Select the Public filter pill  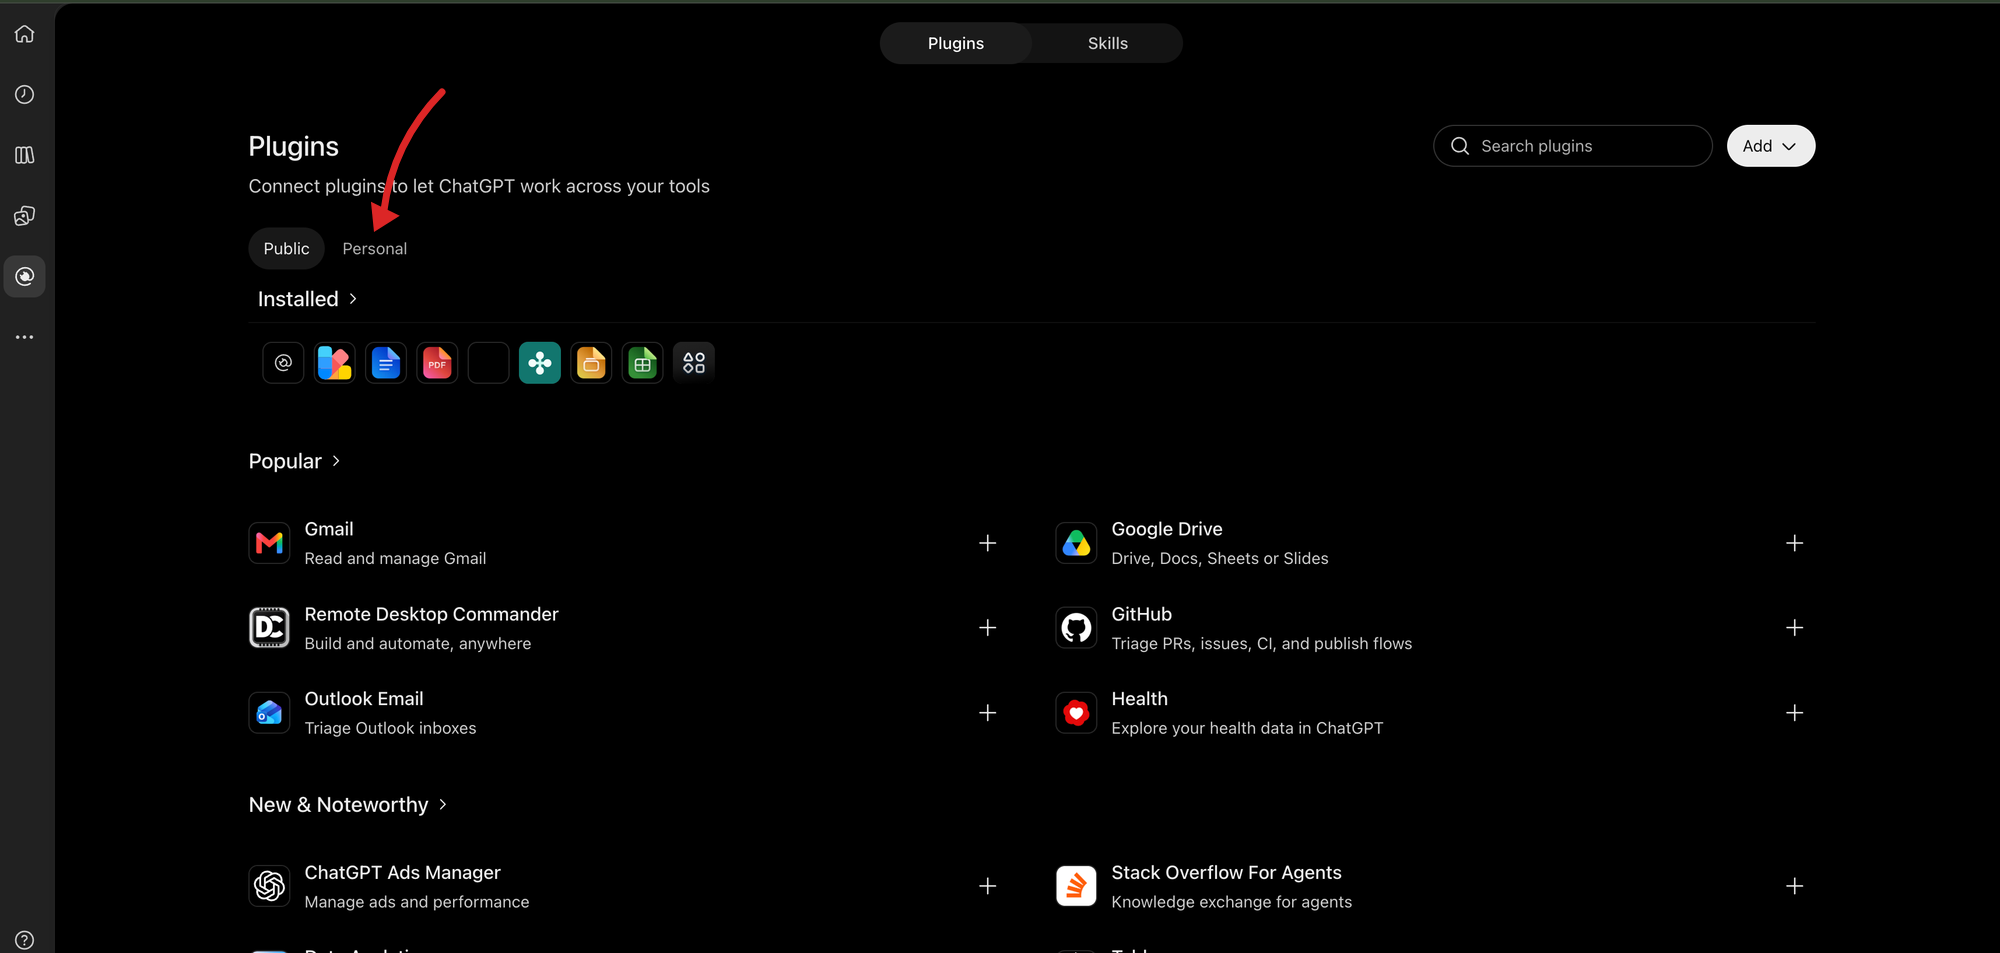tap(287, 248)
